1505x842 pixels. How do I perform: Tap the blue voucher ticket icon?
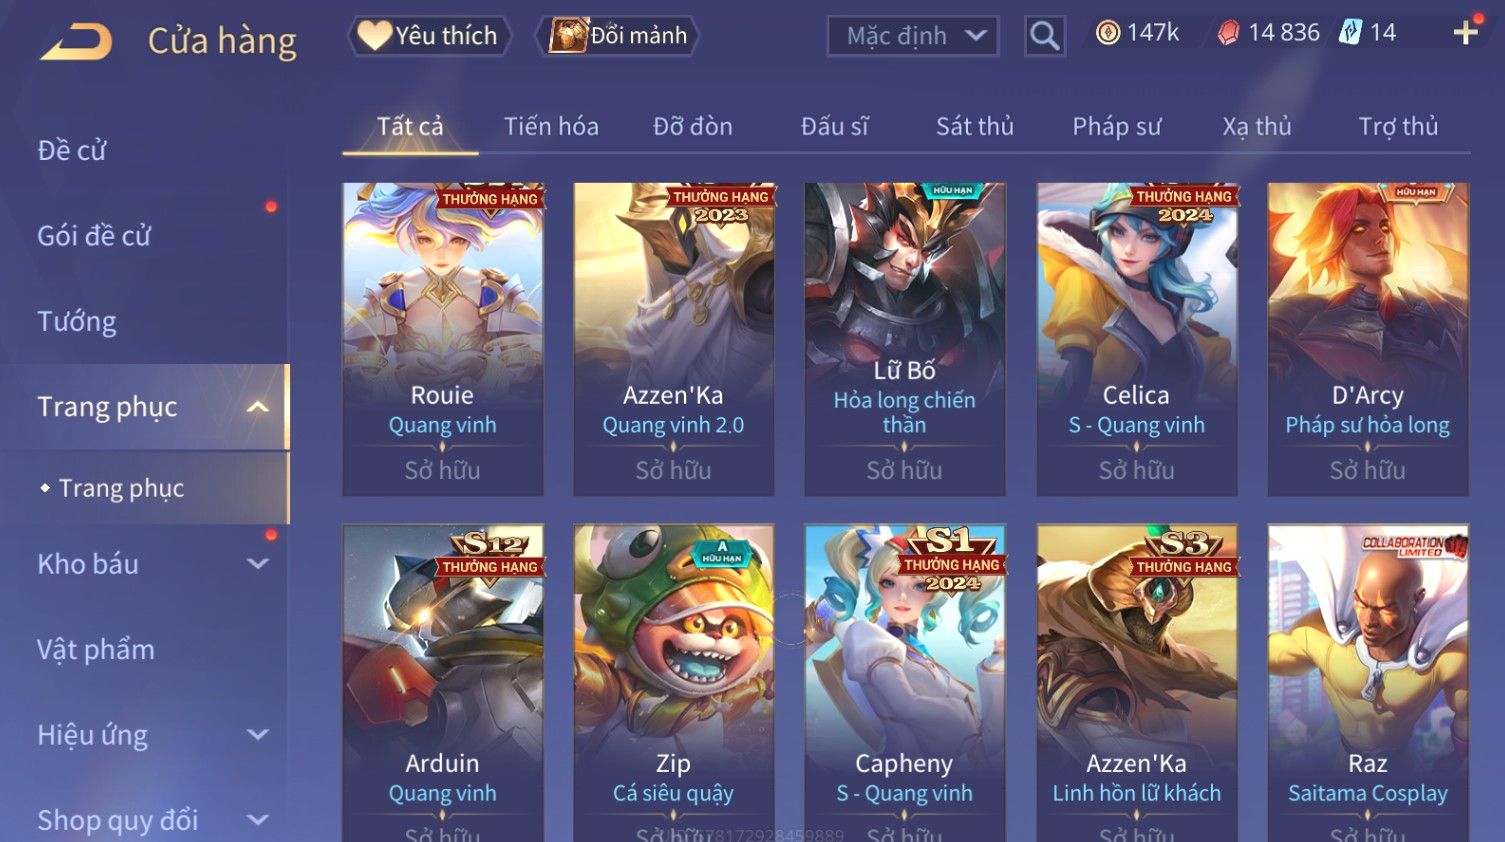pos(1351,33)
